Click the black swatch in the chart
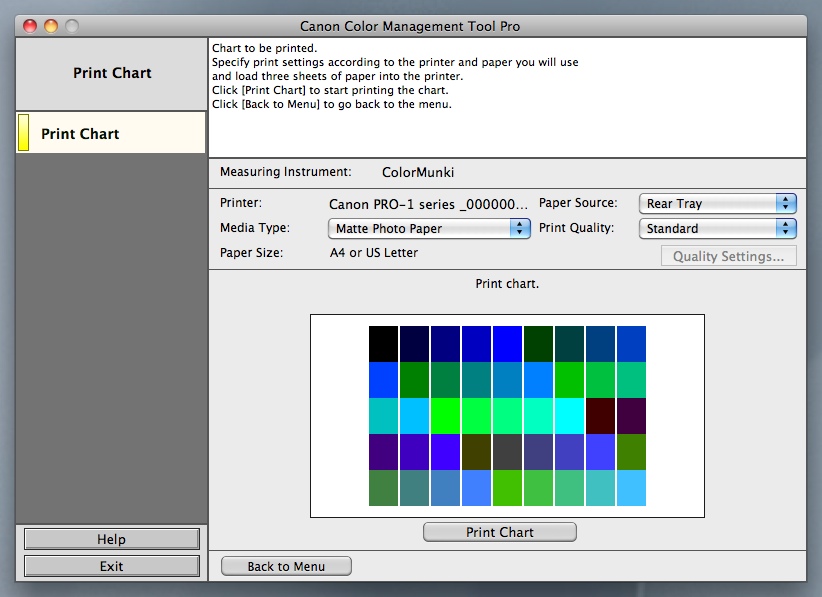This screenshot has height=597, width=822. point(383,343)
